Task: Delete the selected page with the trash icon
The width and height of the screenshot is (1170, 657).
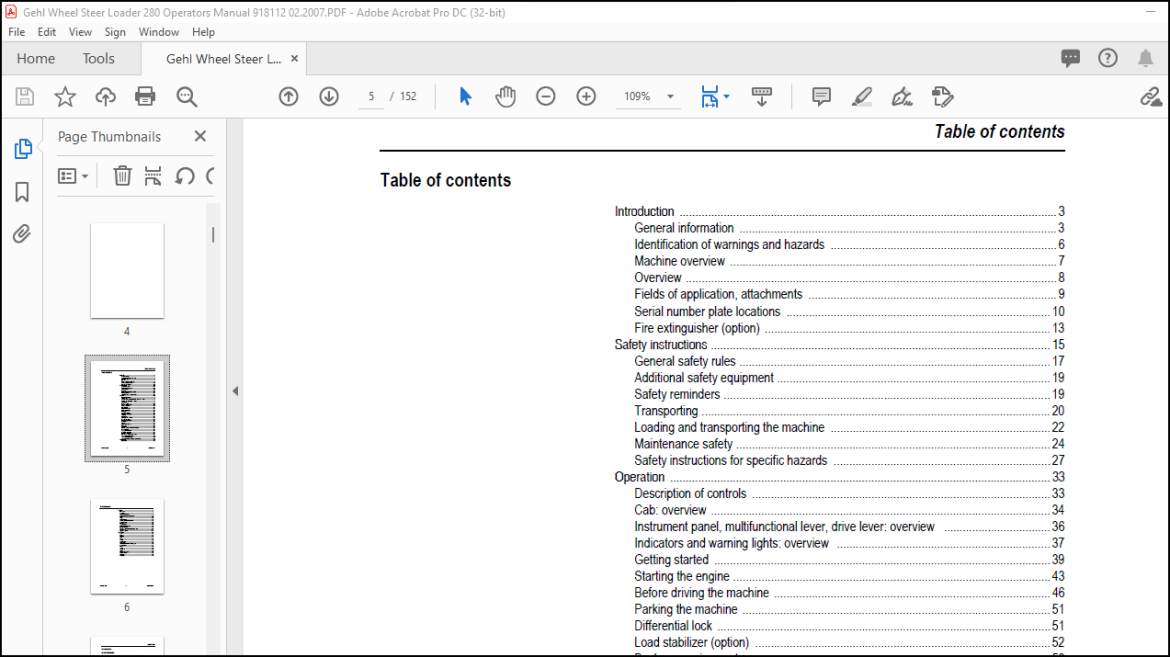Action: pos(122,176)
